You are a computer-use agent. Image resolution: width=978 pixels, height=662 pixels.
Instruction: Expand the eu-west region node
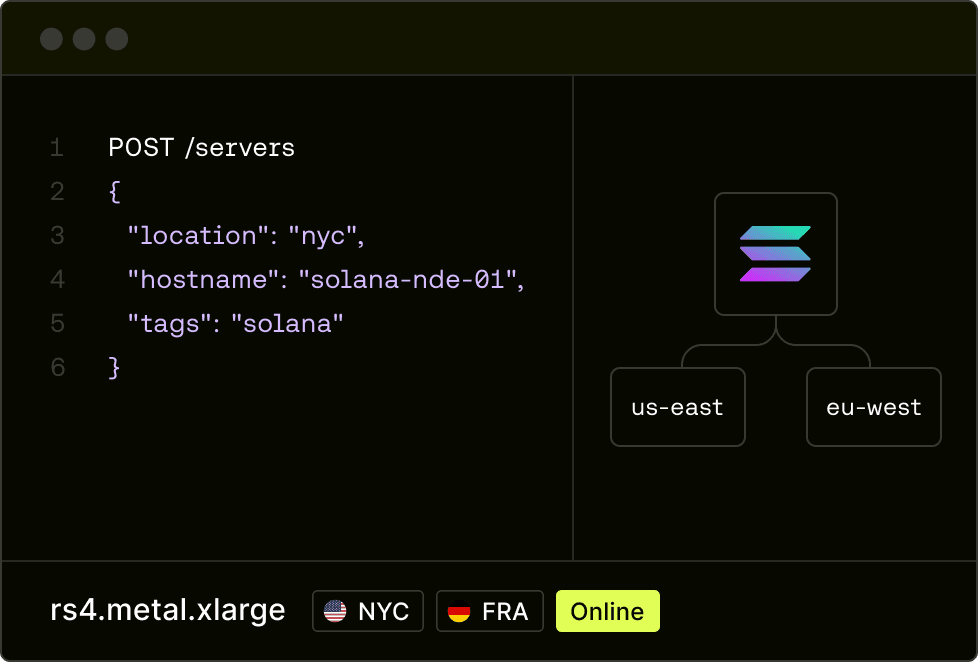point(873,407)
